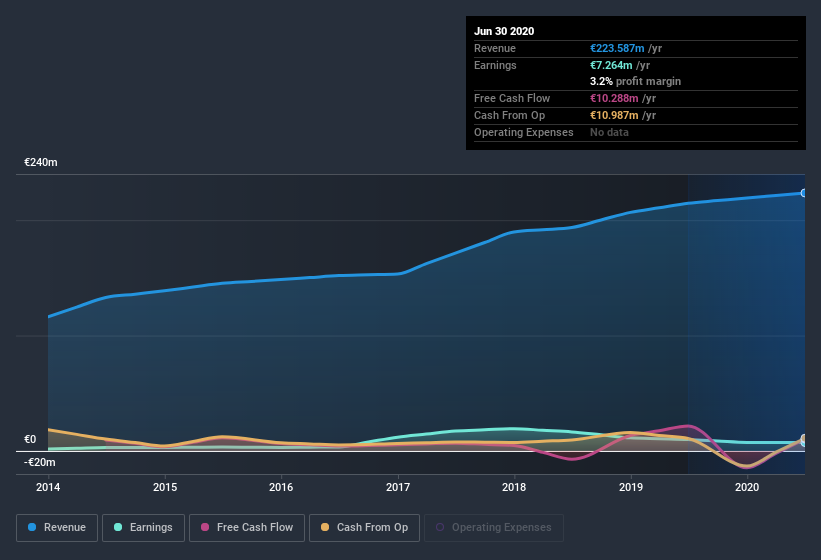
Task: Click the Operating Expenses label in tooltip
Action: pyautogui.click(x=524, y=132)
